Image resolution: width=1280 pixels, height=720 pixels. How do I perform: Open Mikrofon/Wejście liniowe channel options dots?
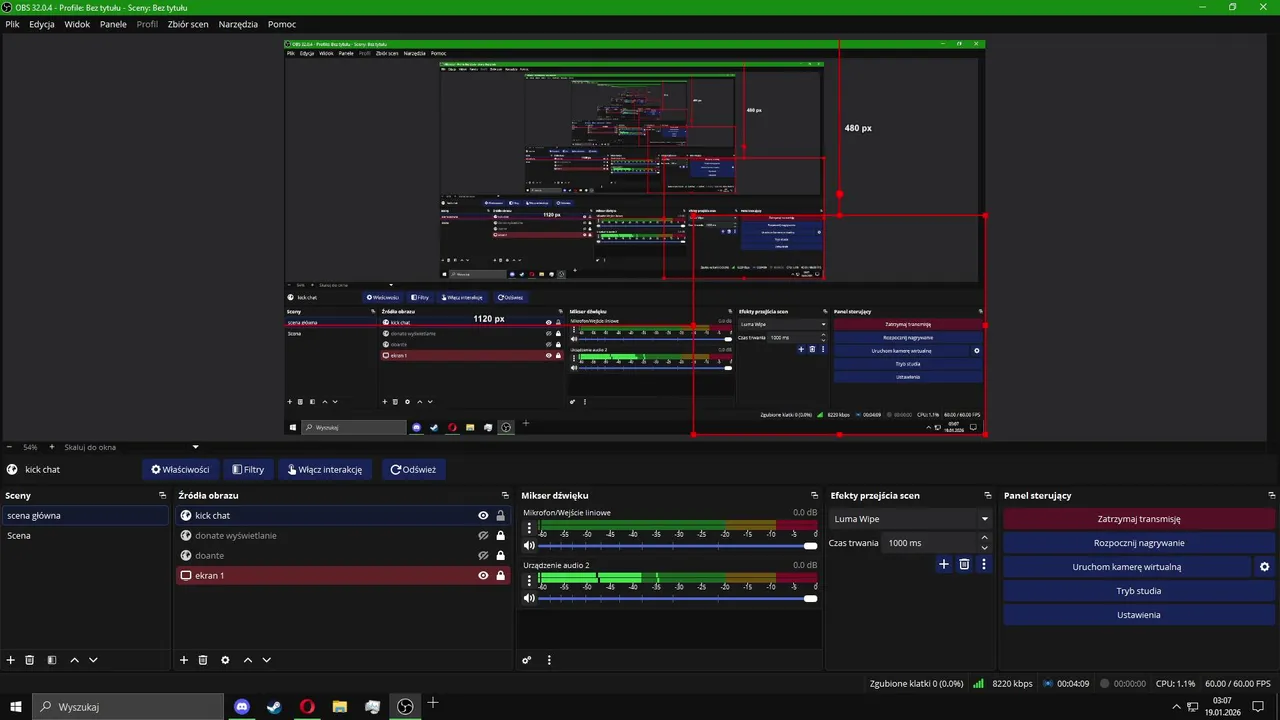tap(530, 527)
